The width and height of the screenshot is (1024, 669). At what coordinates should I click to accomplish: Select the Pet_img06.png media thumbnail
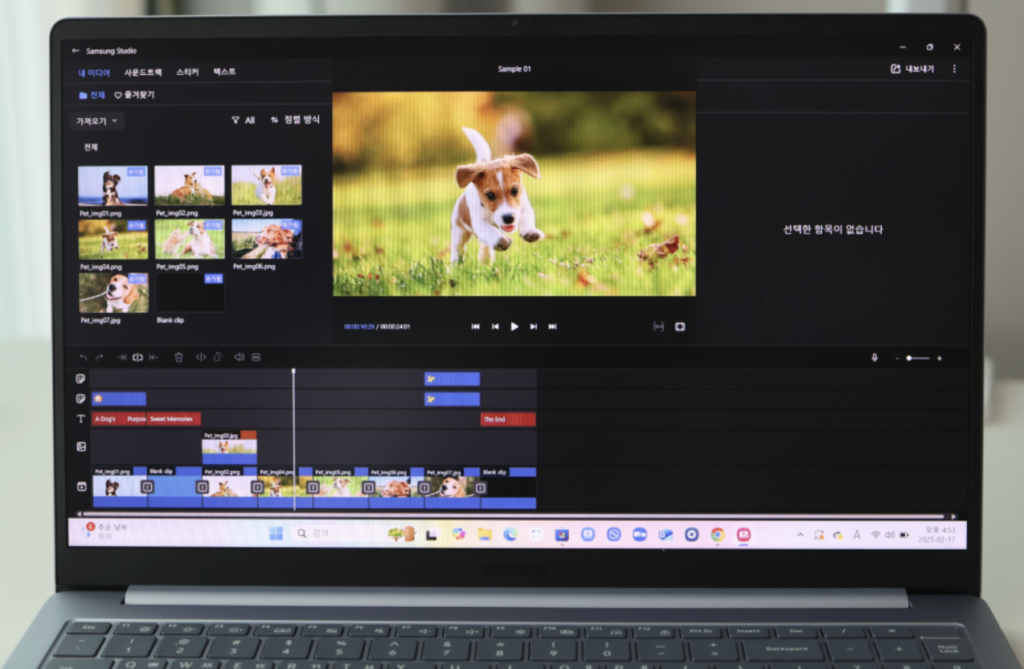266,239
